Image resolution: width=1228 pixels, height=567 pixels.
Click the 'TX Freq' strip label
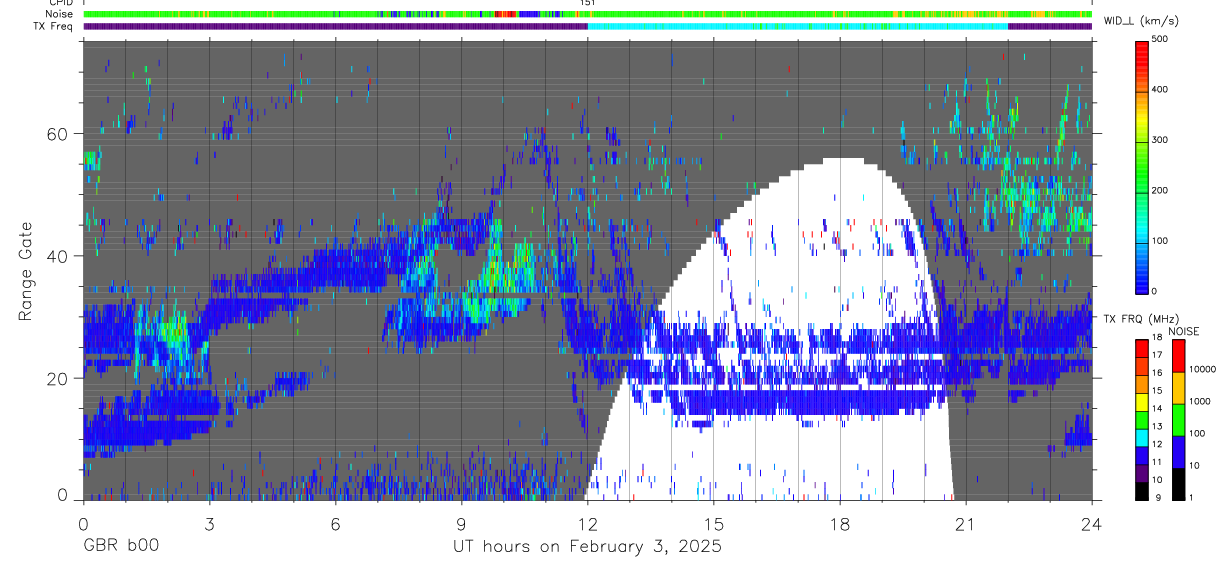coord(54,26)
